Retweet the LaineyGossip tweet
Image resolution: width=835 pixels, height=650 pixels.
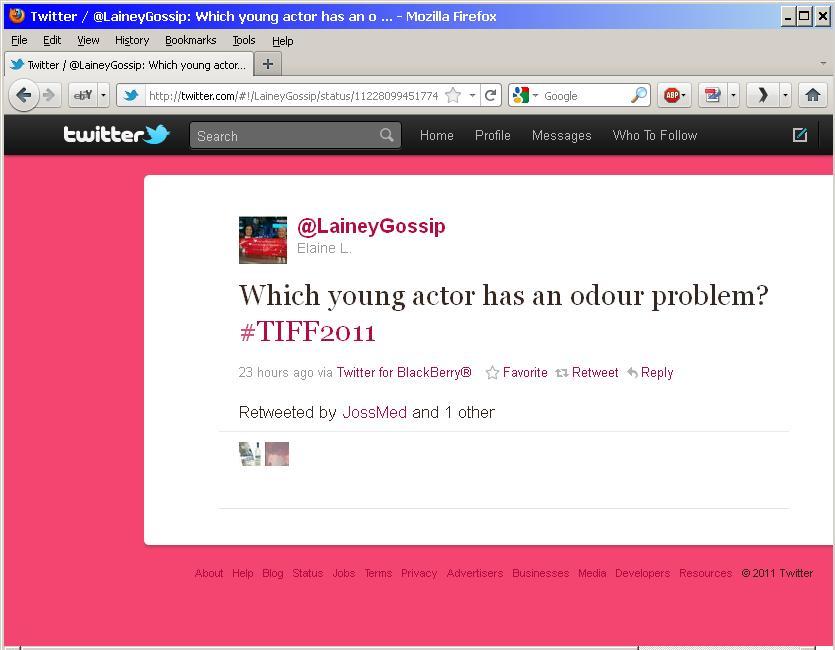(586, 372)
